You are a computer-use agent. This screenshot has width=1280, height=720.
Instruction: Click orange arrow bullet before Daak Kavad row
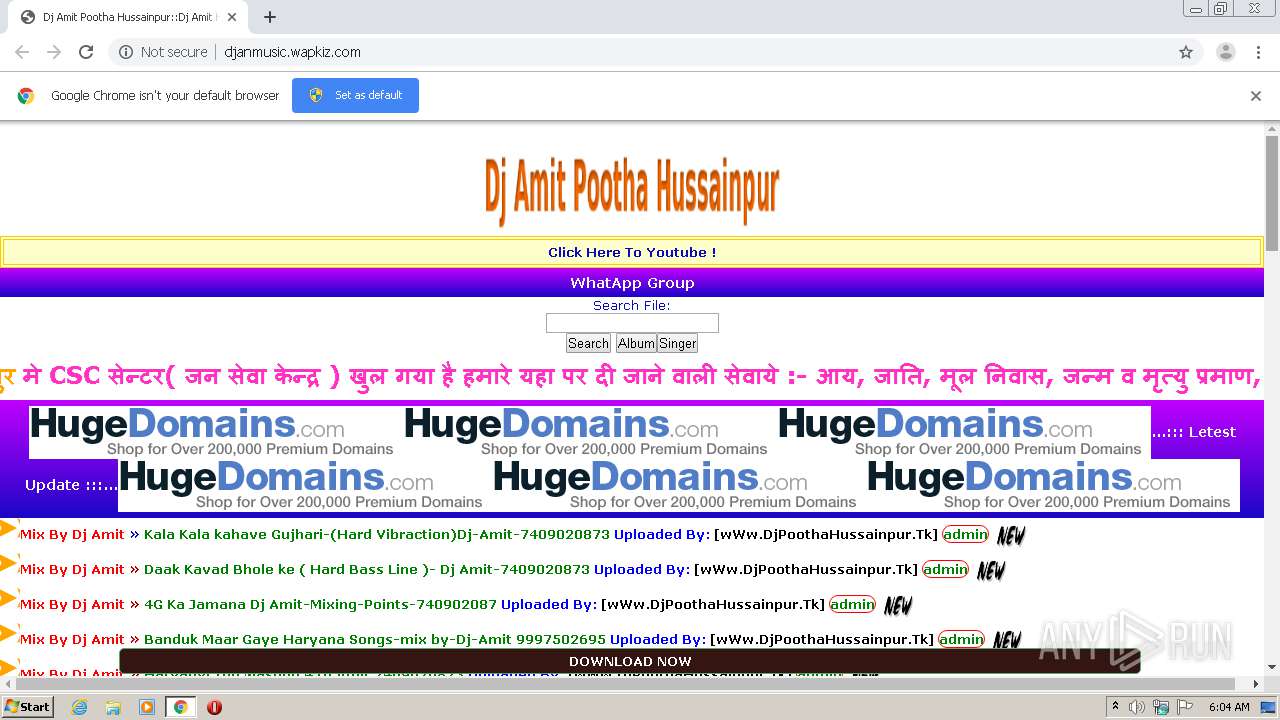pos(9,564)
